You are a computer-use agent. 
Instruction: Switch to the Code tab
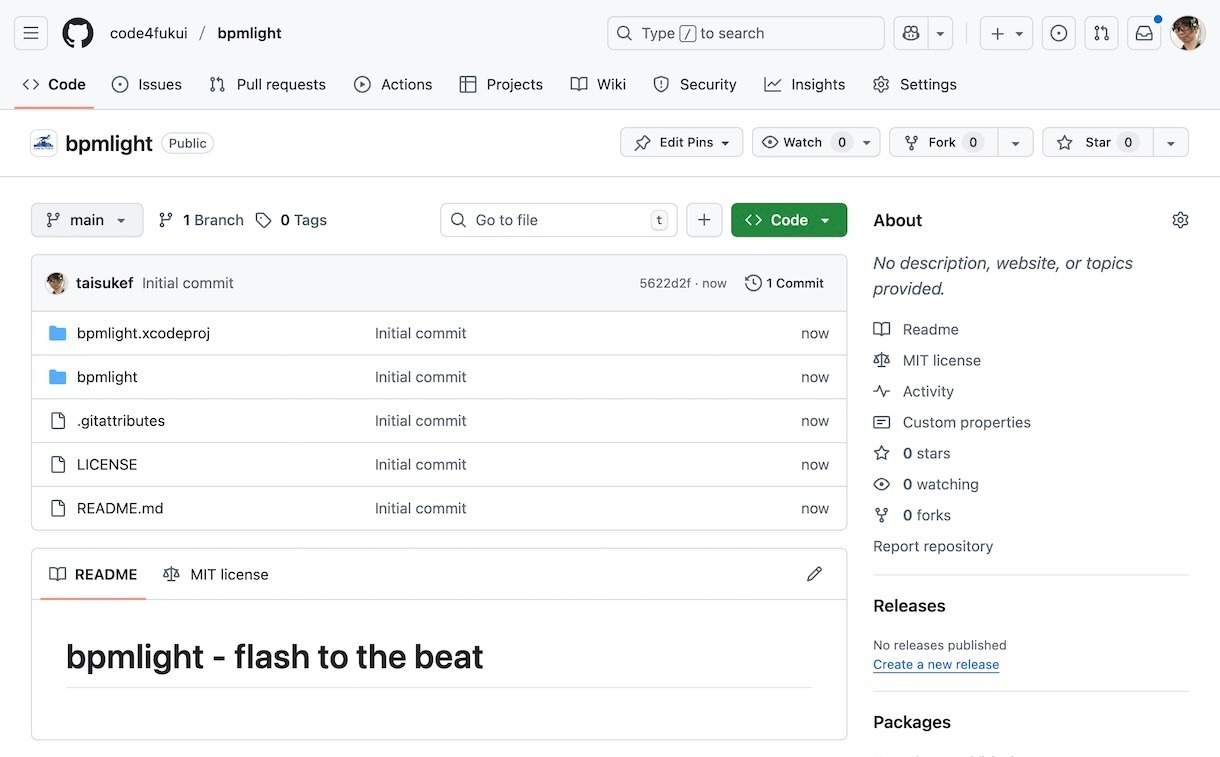coord(54,85)
